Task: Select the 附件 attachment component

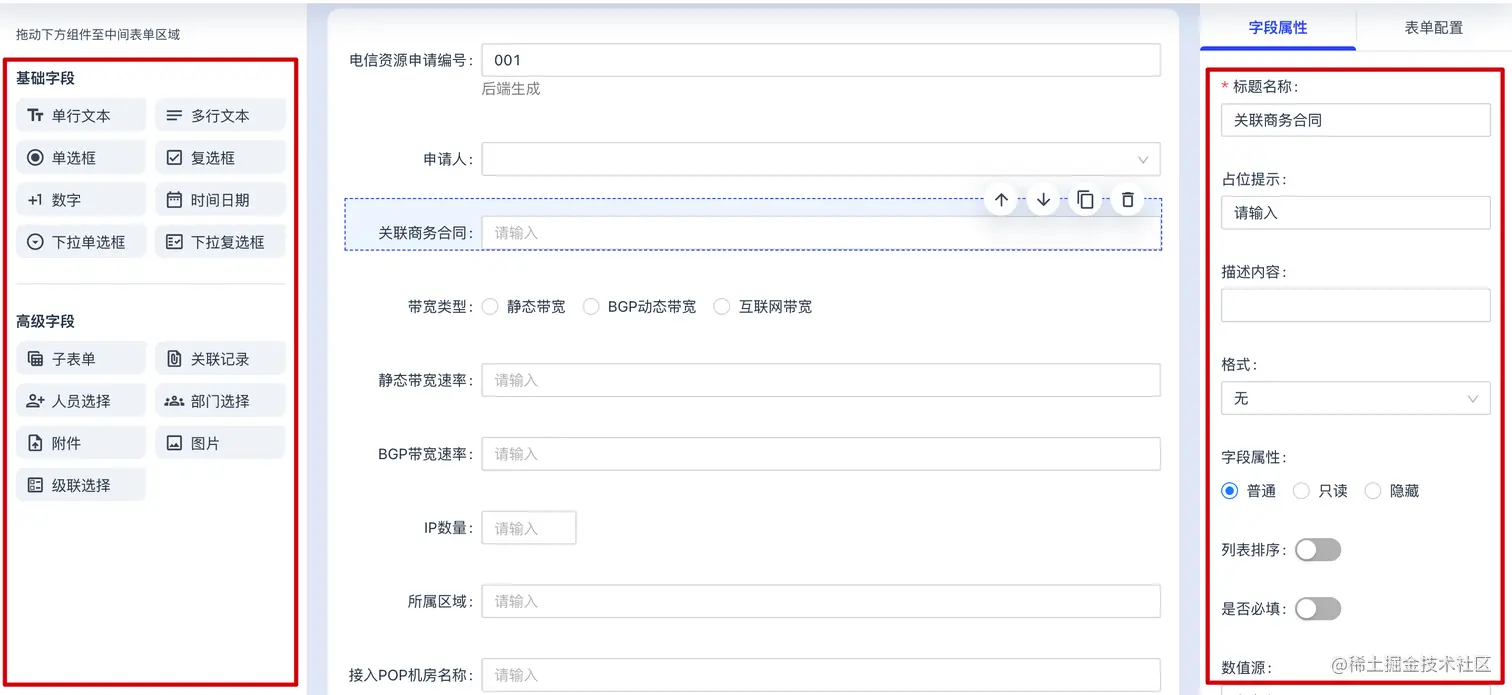Action: (x=81, y=443)
